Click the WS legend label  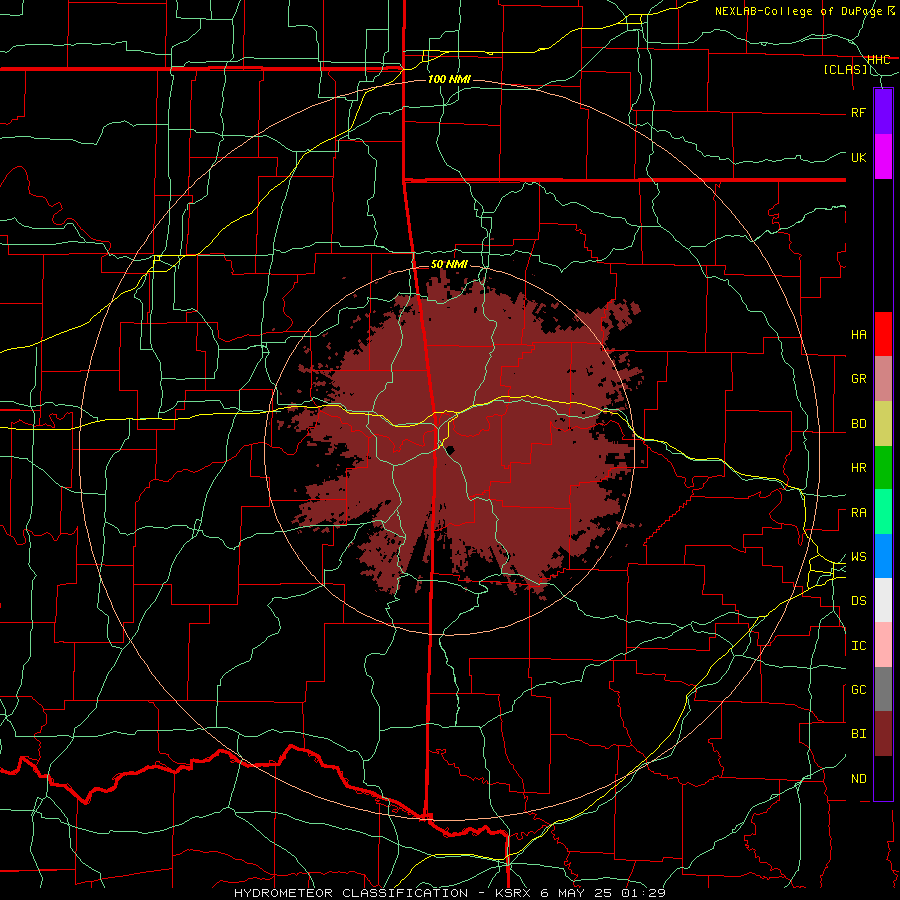(x=858, y=557)
